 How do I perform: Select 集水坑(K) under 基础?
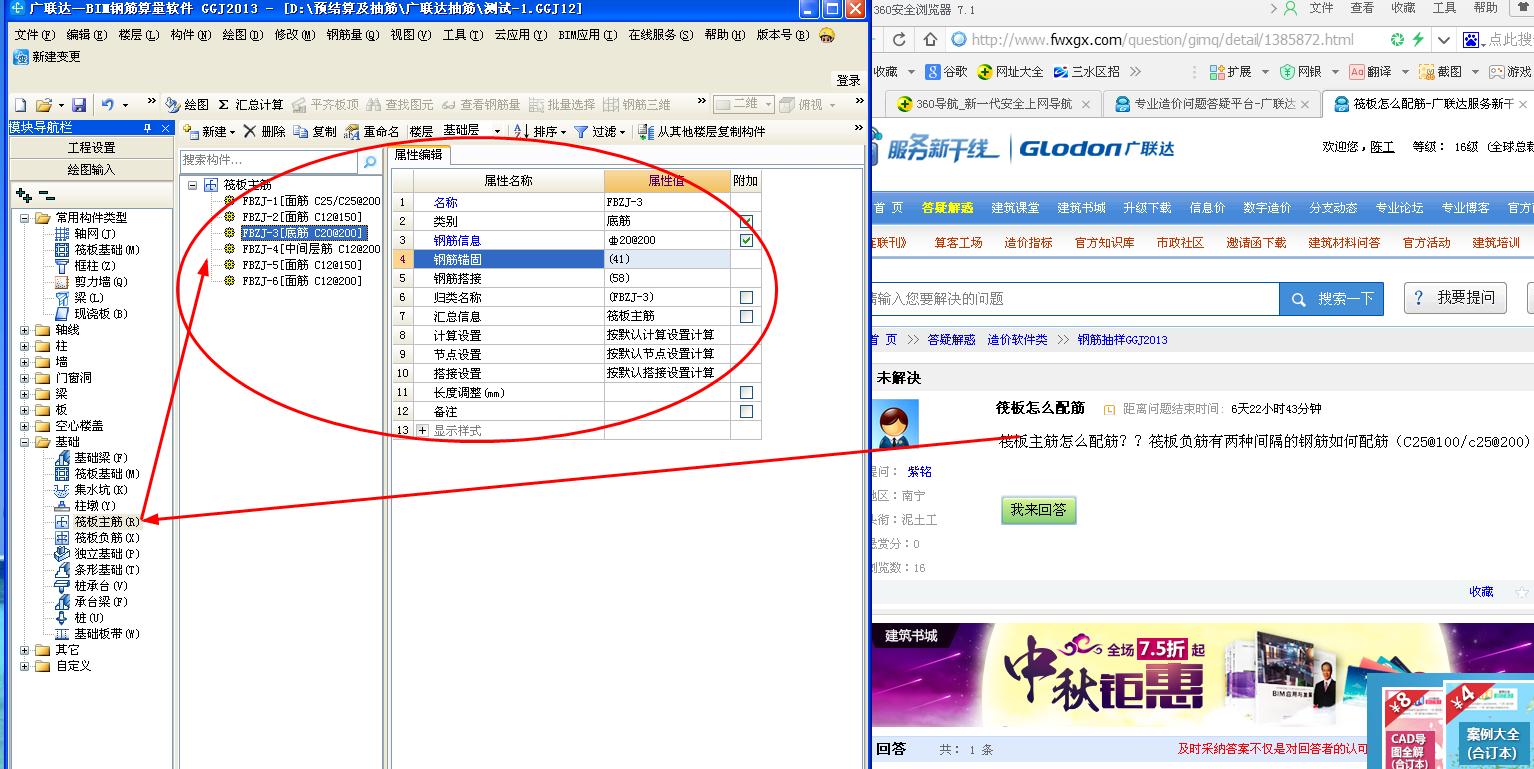pos(91,490)
